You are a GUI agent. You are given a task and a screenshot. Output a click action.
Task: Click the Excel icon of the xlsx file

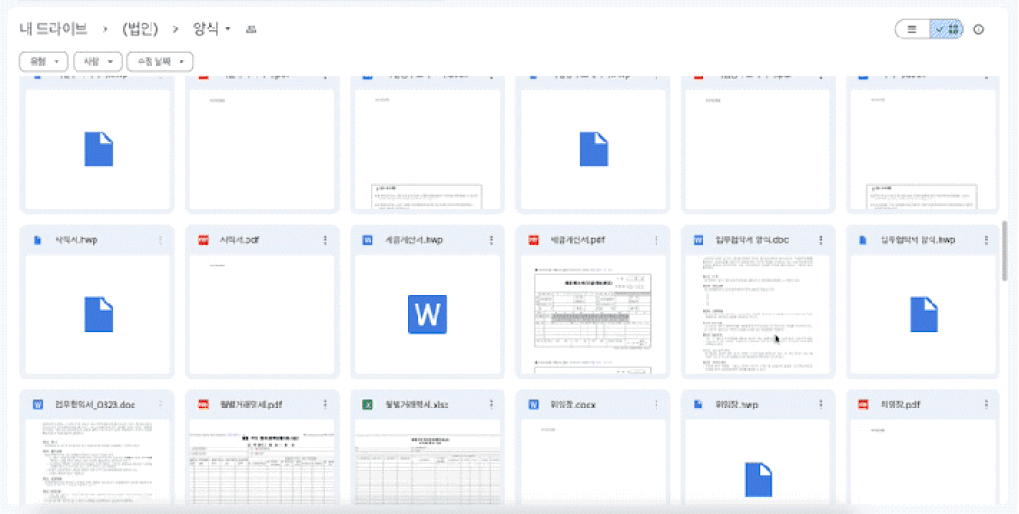368,404
